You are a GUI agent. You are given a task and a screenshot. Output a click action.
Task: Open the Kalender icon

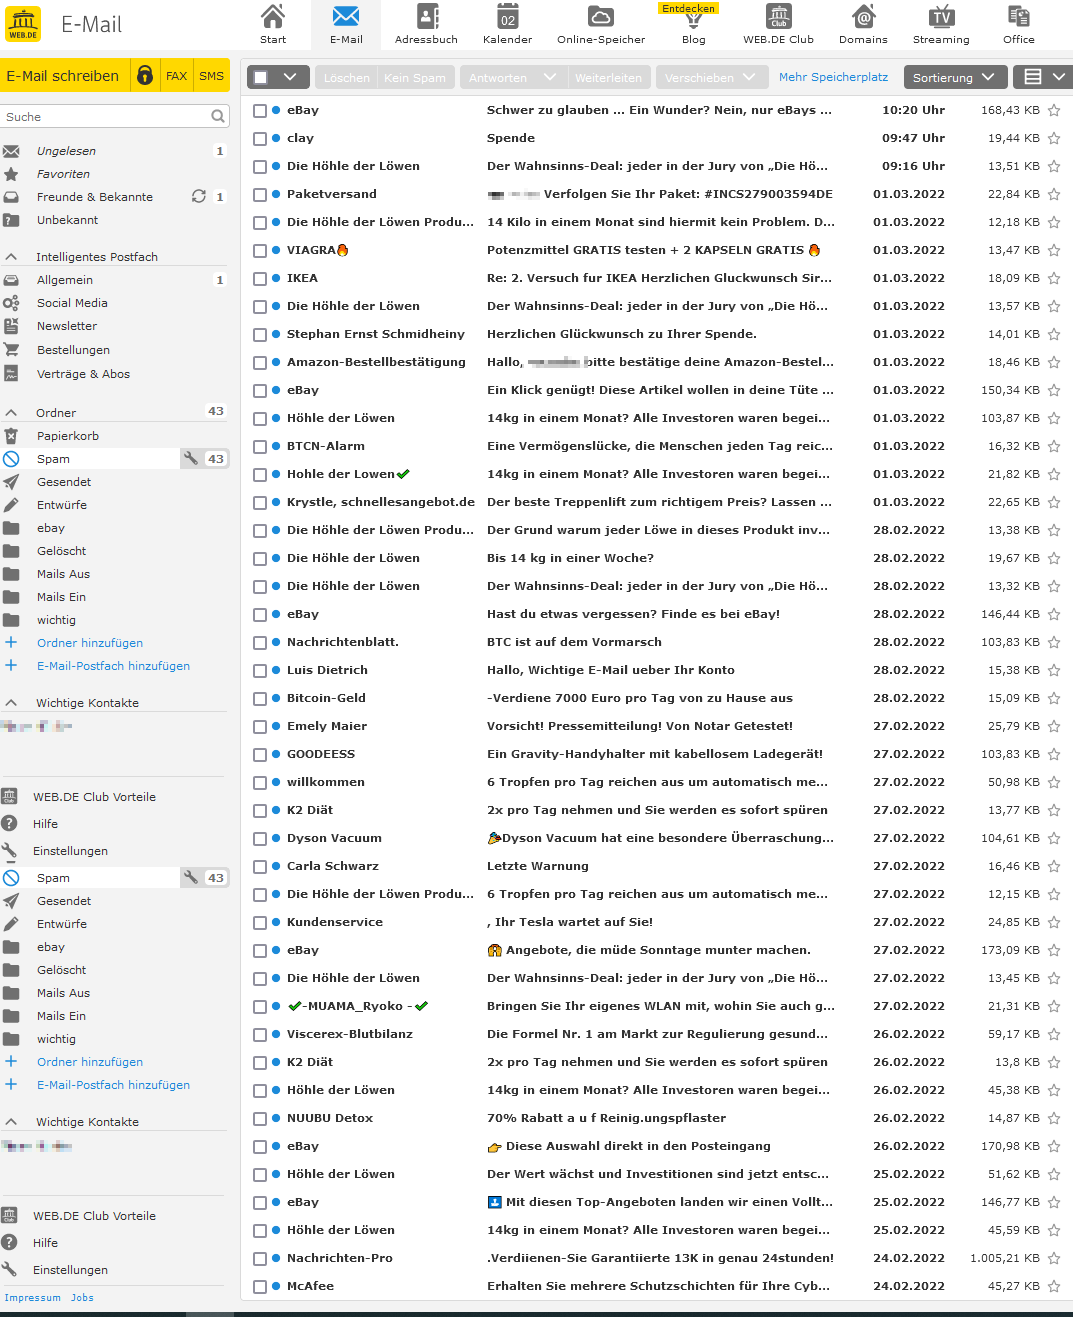[507, 24]
